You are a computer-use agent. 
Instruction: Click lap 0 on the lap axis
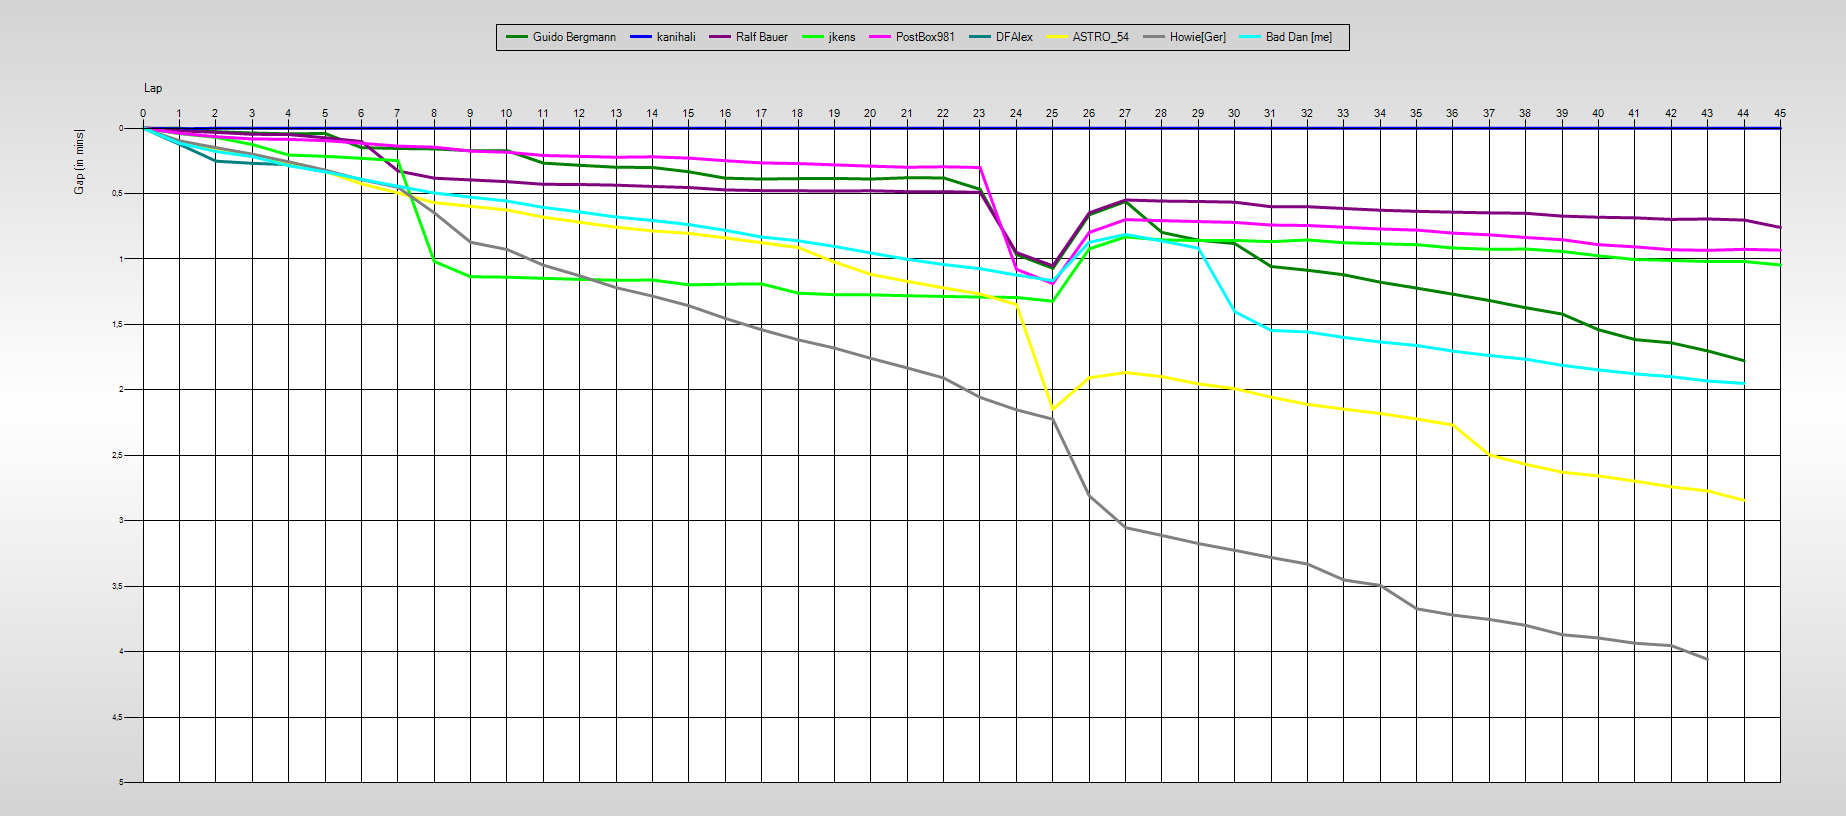[143, 113]
